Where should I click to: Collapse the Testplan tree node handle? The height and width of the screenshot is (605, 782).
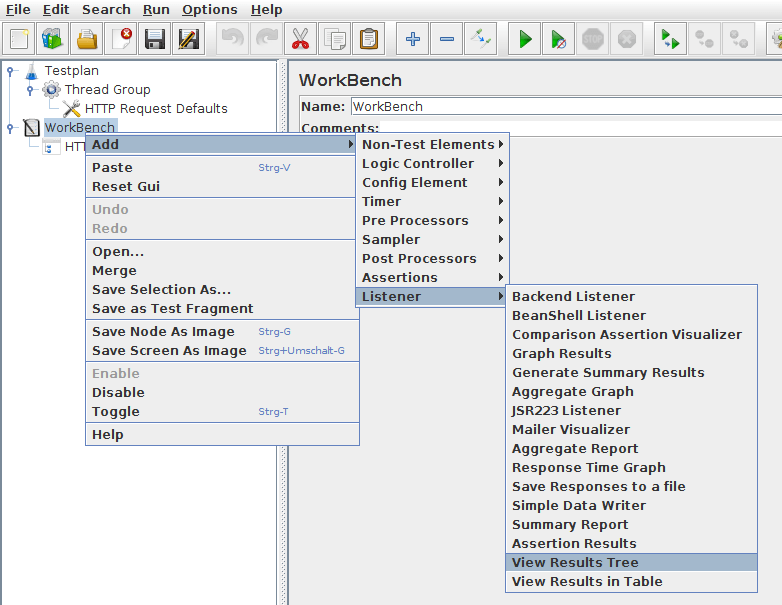click(11, 71)
